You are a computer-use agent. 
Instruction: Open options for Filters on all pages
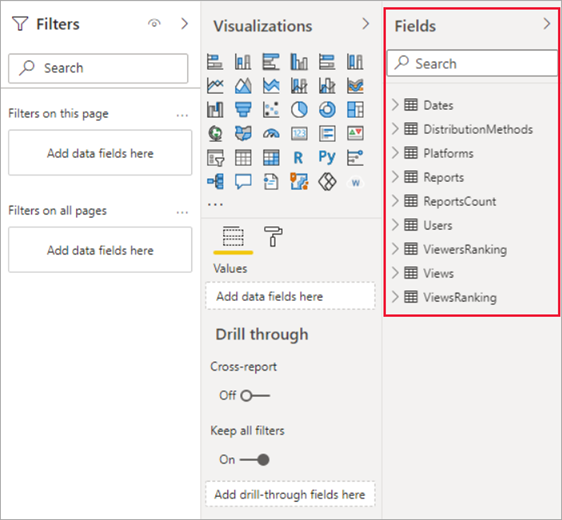[x=182, y=212]
